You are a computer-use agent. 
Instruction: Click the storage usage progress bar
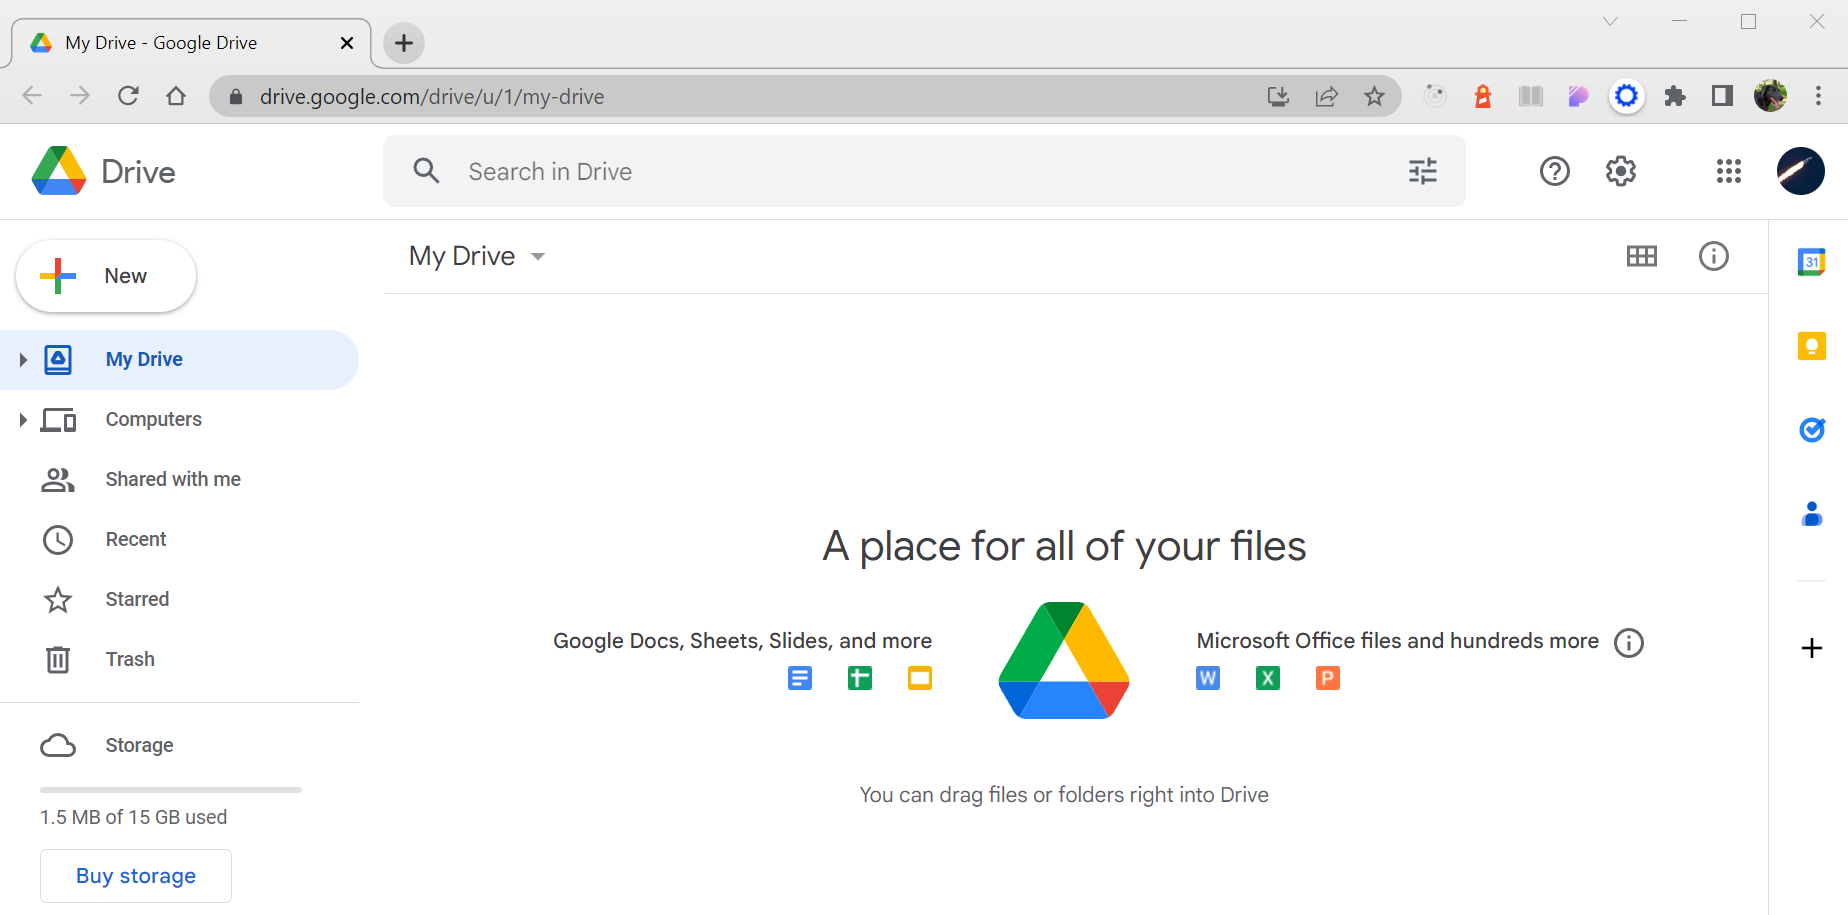click(171, 790)
